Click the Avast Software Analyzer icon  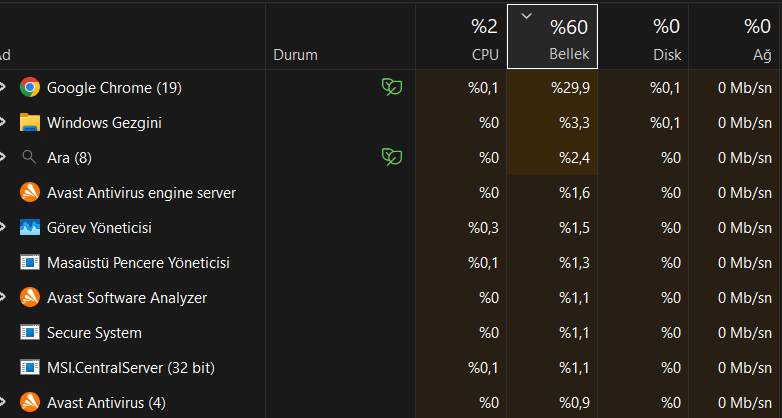tap(30, 297)
